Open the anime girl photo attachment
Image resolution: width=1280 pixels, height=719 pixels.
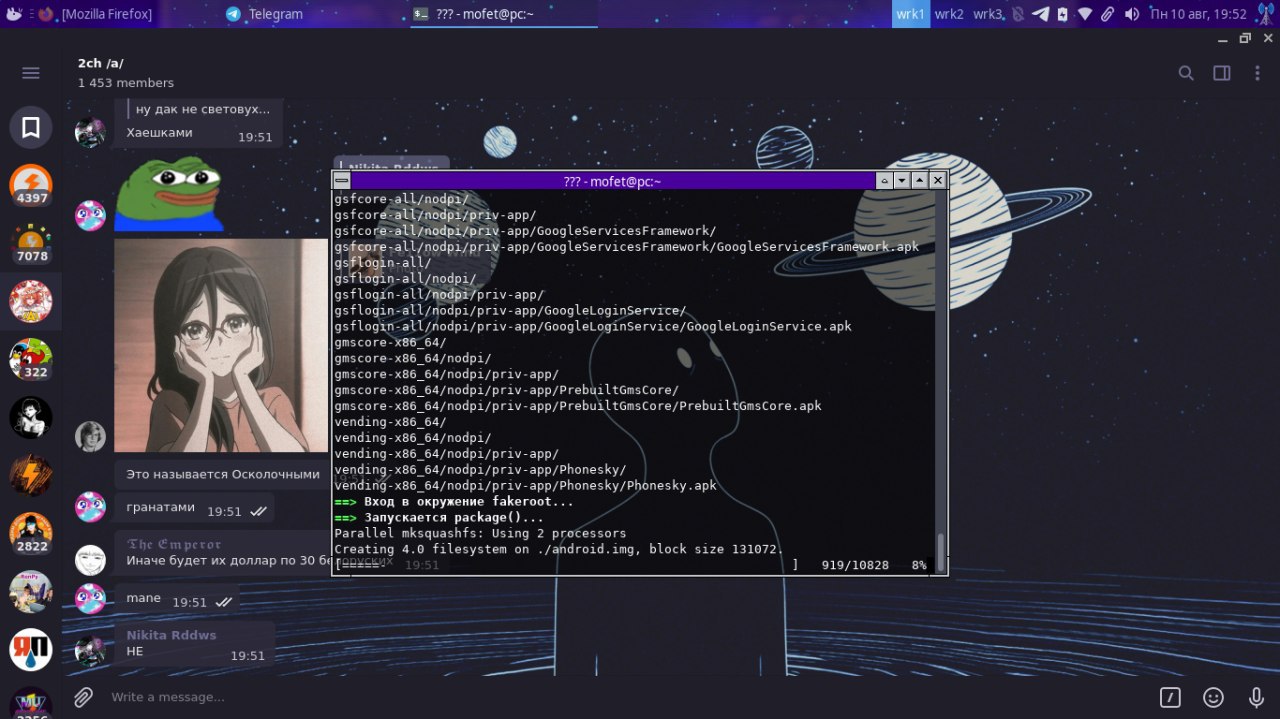click(221, 345)
